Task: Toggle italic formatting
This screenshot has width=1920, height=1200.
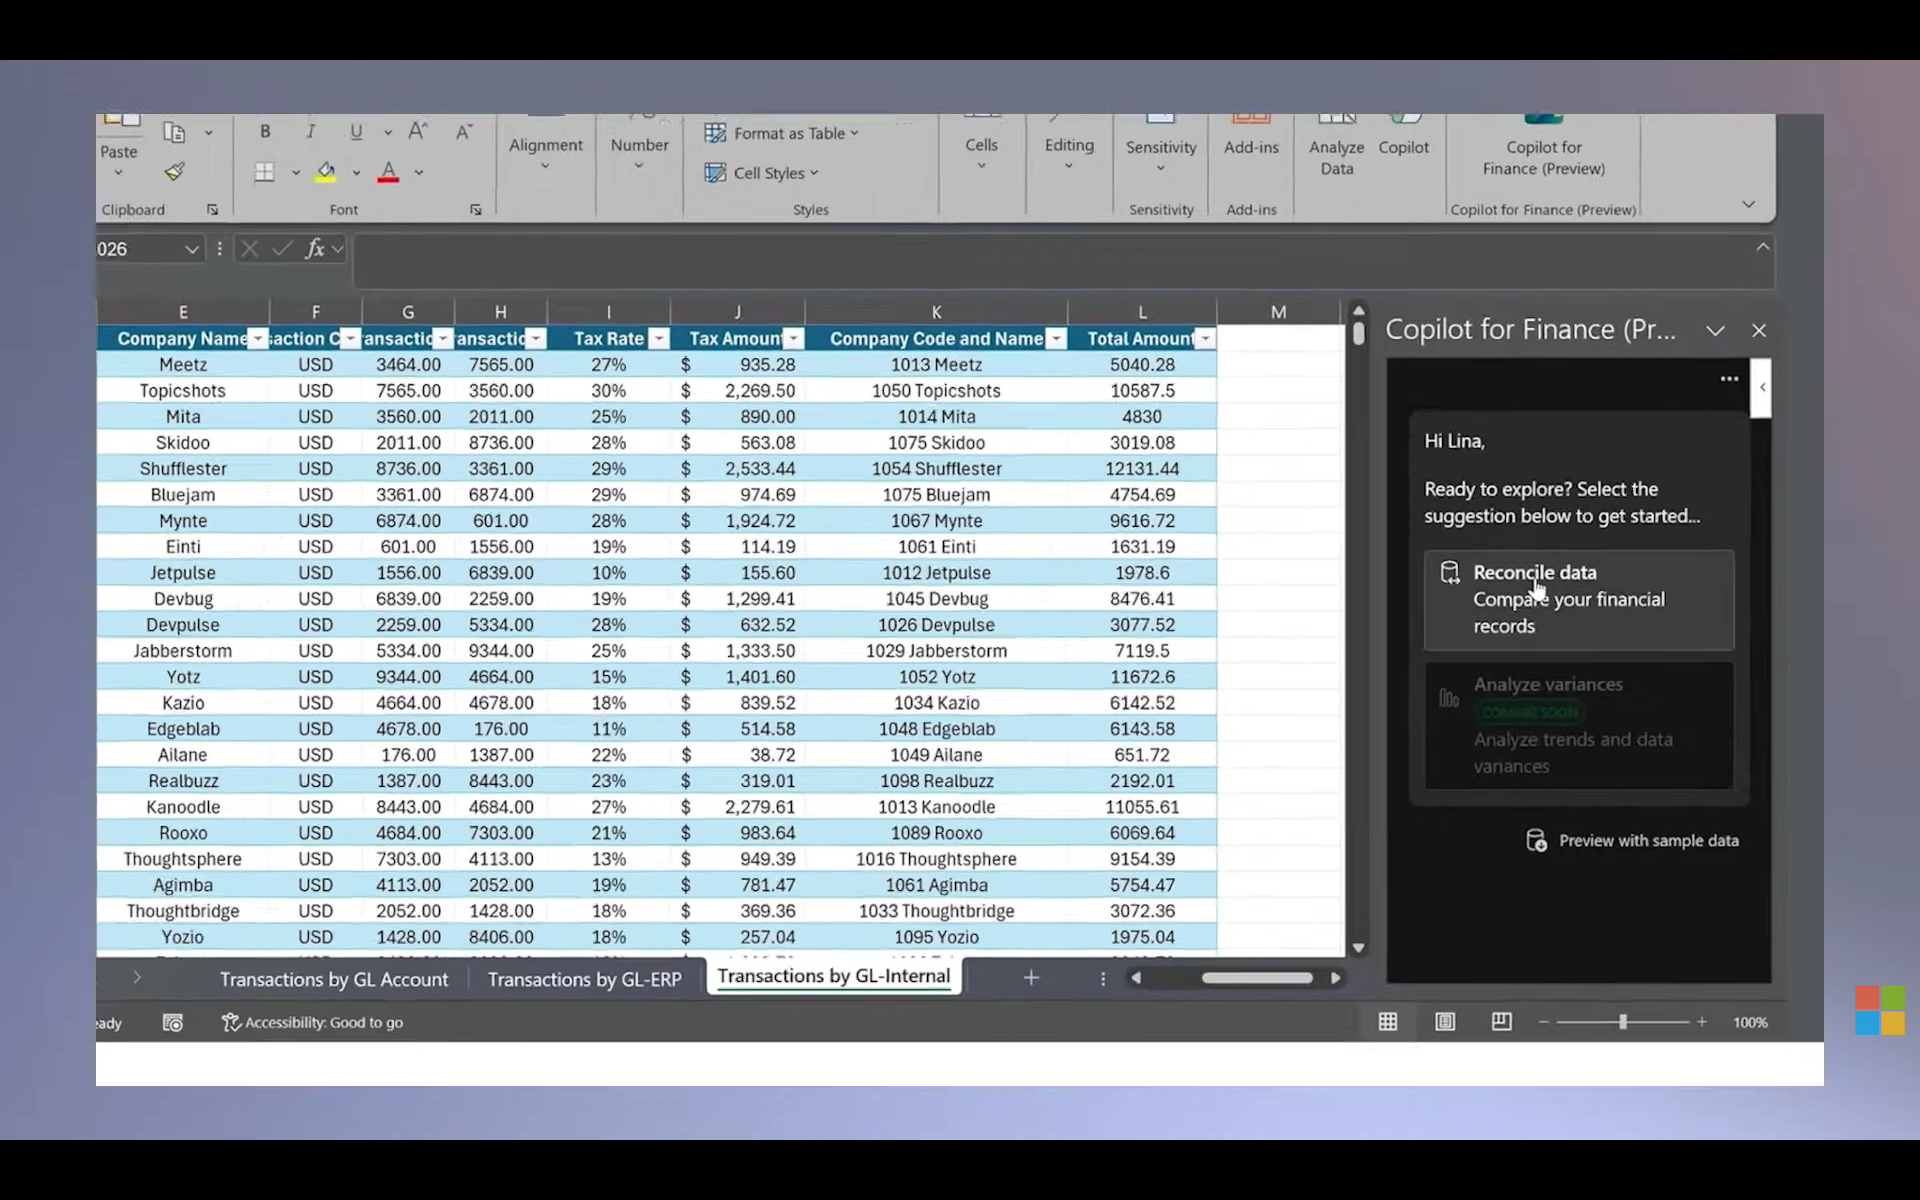Action: 311,131
